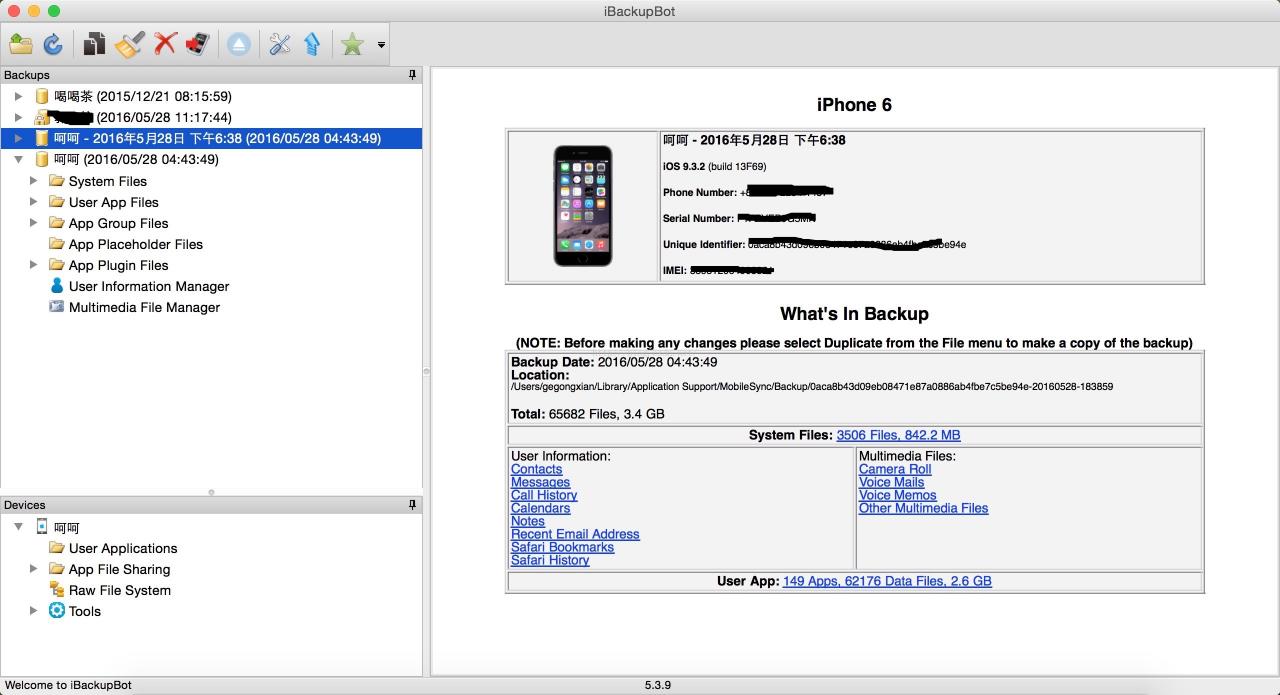Toggle the Devices panel pin
This screenshot has height=695, width=1280.
coord(412,505)
